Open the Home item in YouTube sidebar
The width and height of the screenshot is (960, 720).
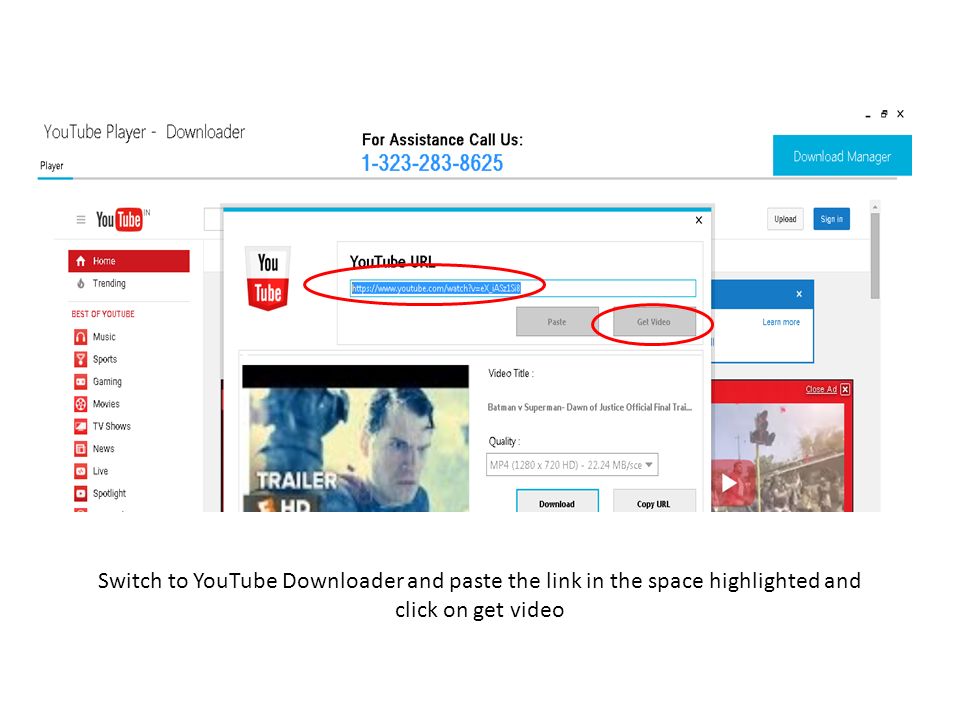[x=129, y=261]
